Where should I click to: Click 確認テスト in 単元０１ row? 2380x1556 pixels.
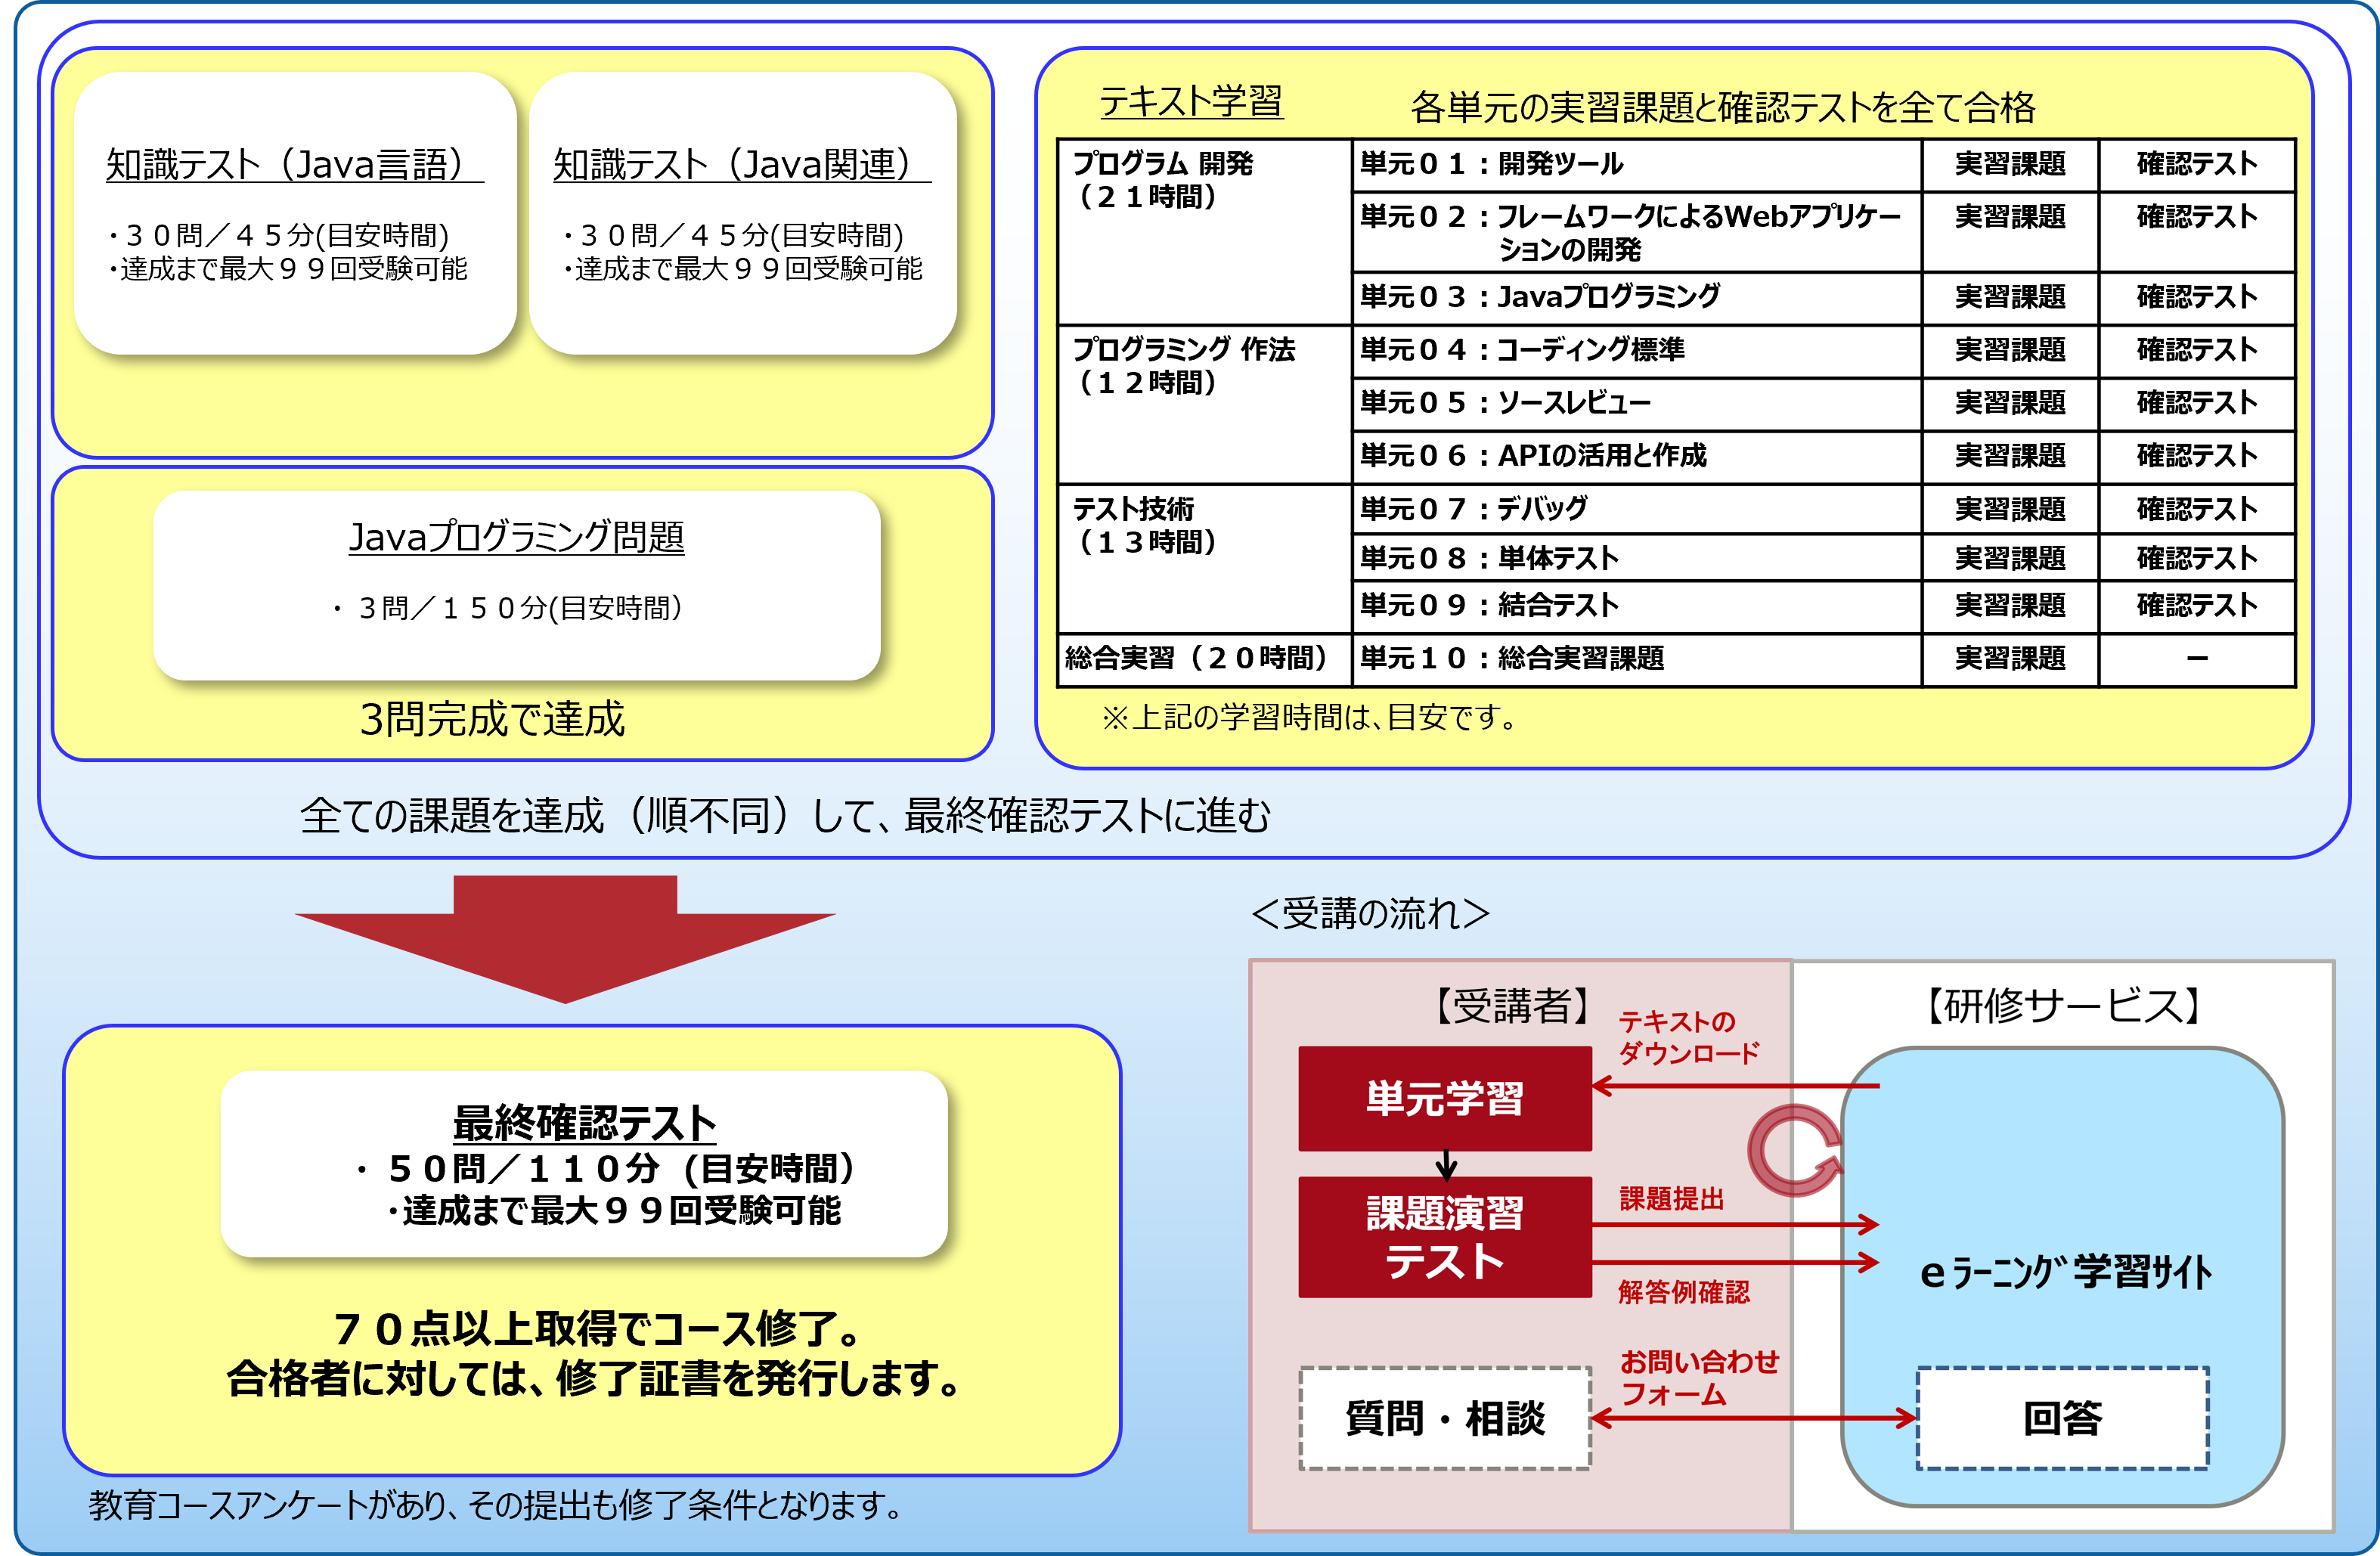(2197, 165)
